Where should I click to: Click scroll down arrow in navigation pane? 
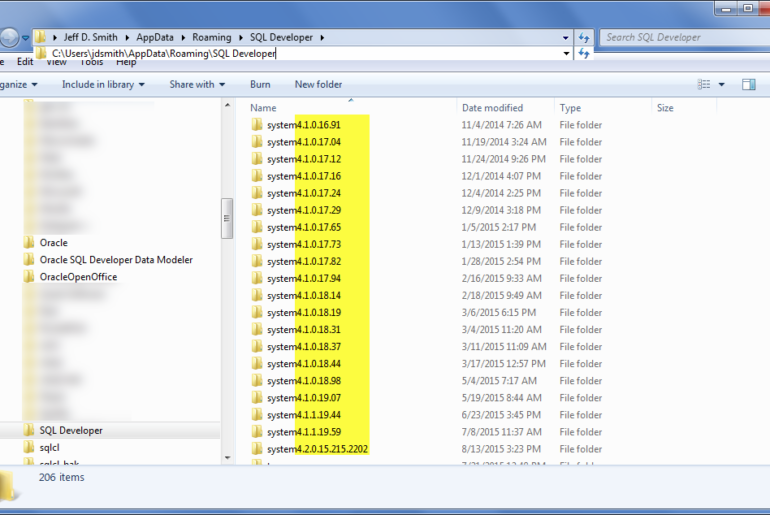pyautogui.click(x=227, y=458)
